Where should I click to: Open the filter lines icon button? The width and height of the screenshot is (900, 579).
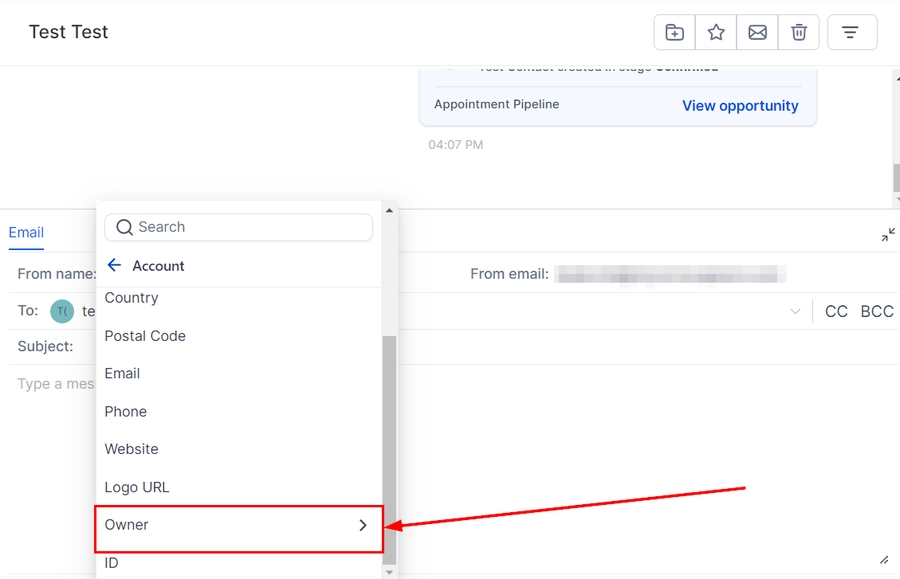click(851, 32)
